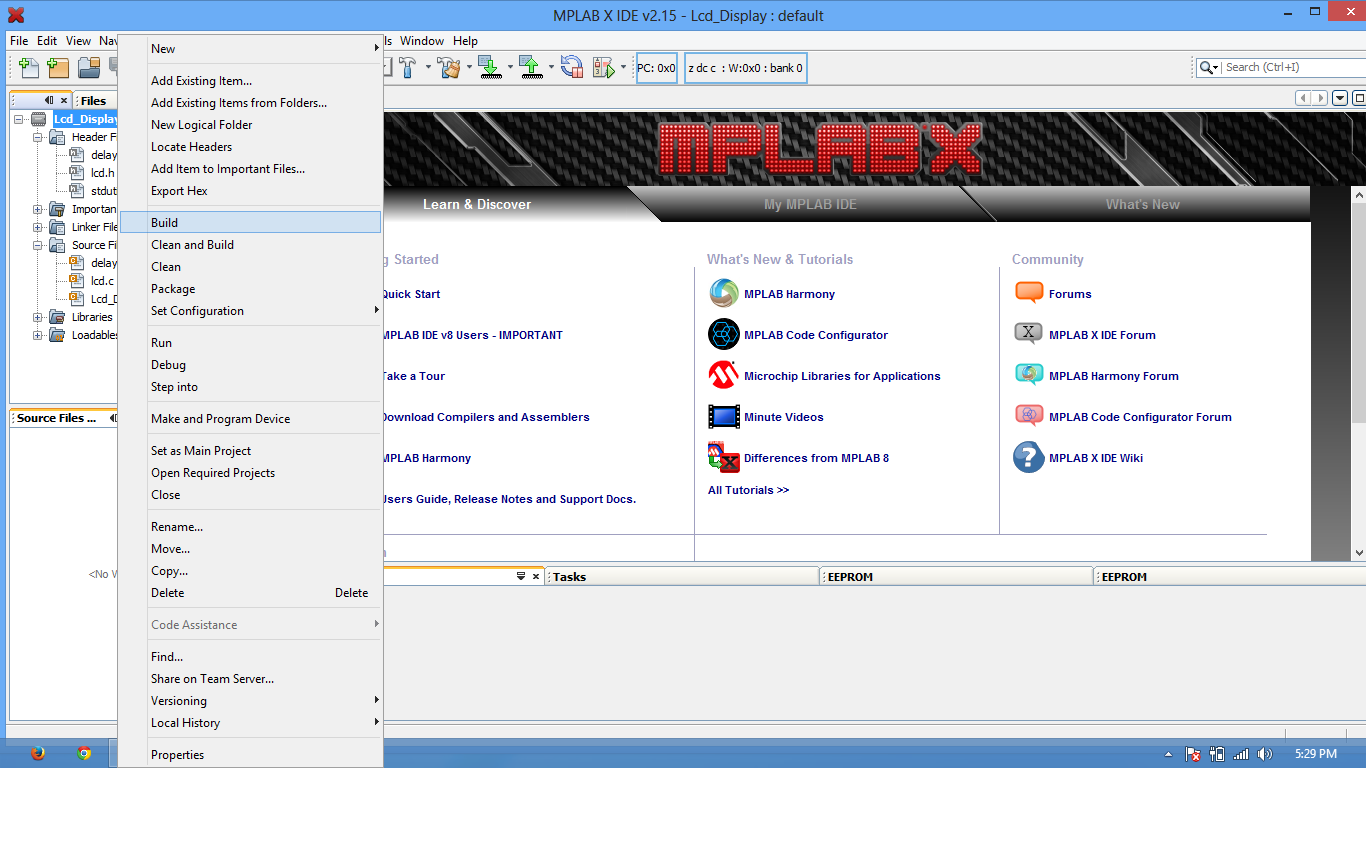1366x846 pixels.
Task: Collapse the Source Files folder node
Action: click(38, 245)
